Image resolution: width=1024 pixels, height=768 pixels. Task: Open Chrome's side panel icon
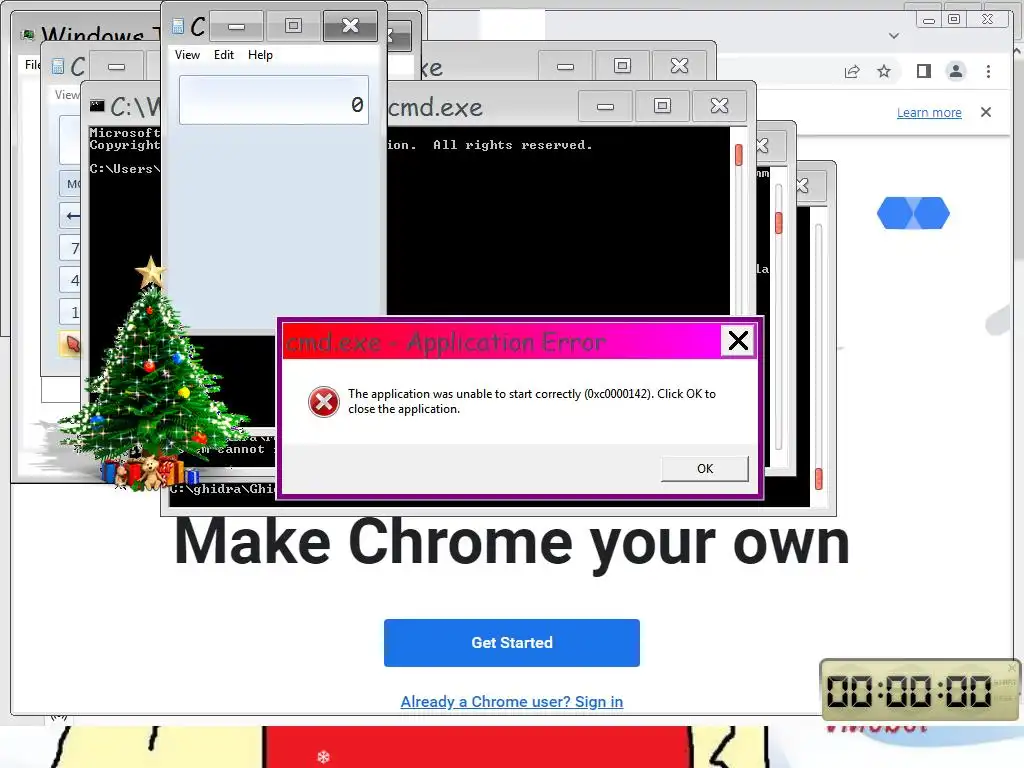(923, 71)
